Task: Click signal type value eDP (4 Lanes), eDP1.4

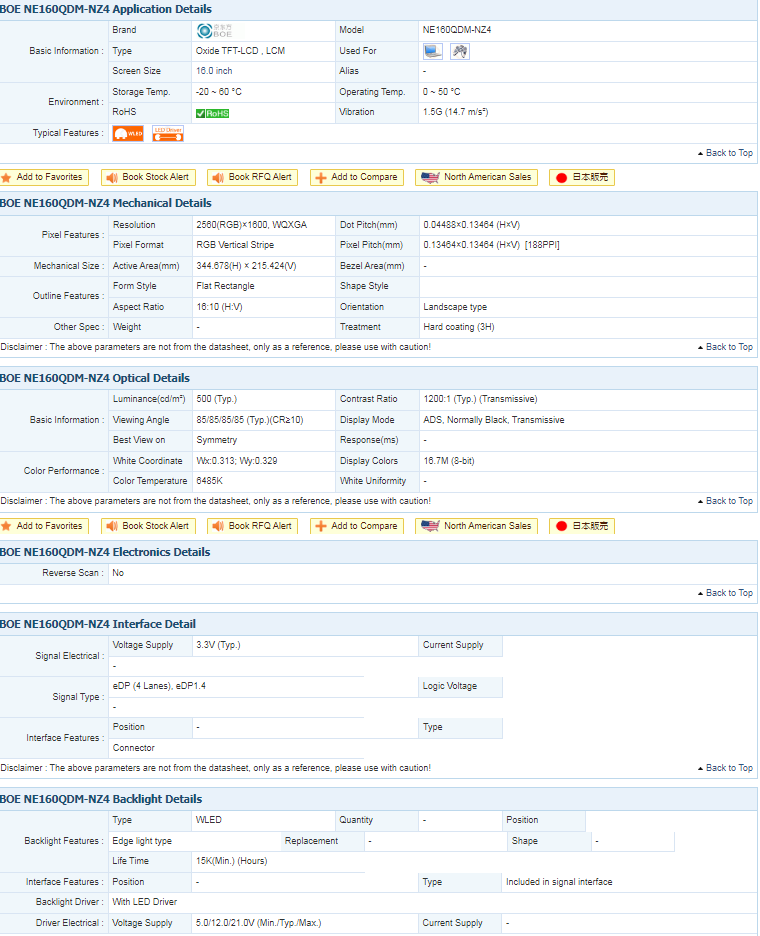Action: pyautogui.click(x=159, y=686)
